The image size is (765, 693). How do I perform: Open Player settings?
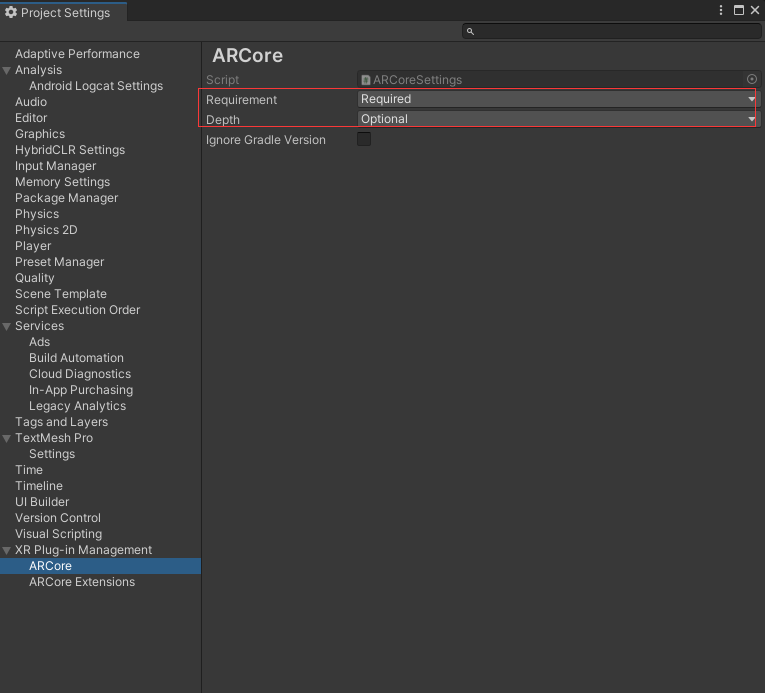point(33,246)
